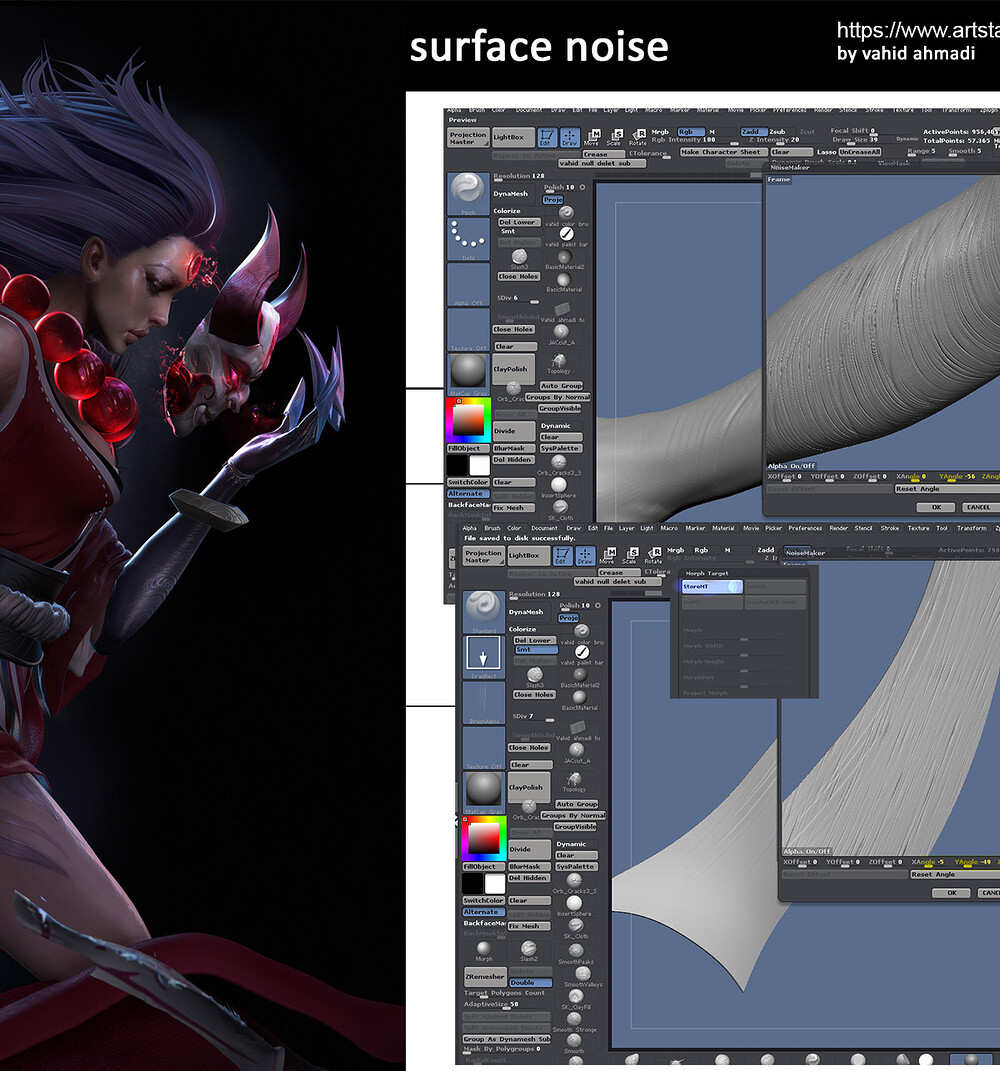1000x1071 pixels.
Task: Toggle the Double option in lower screenshot
Action: (x=529, y=982)
